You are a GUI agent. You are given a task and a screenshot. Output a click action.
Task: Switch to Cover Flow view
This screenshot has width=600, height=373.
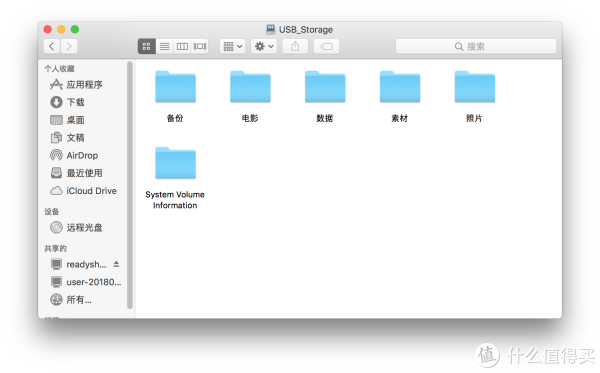[200, 46]
